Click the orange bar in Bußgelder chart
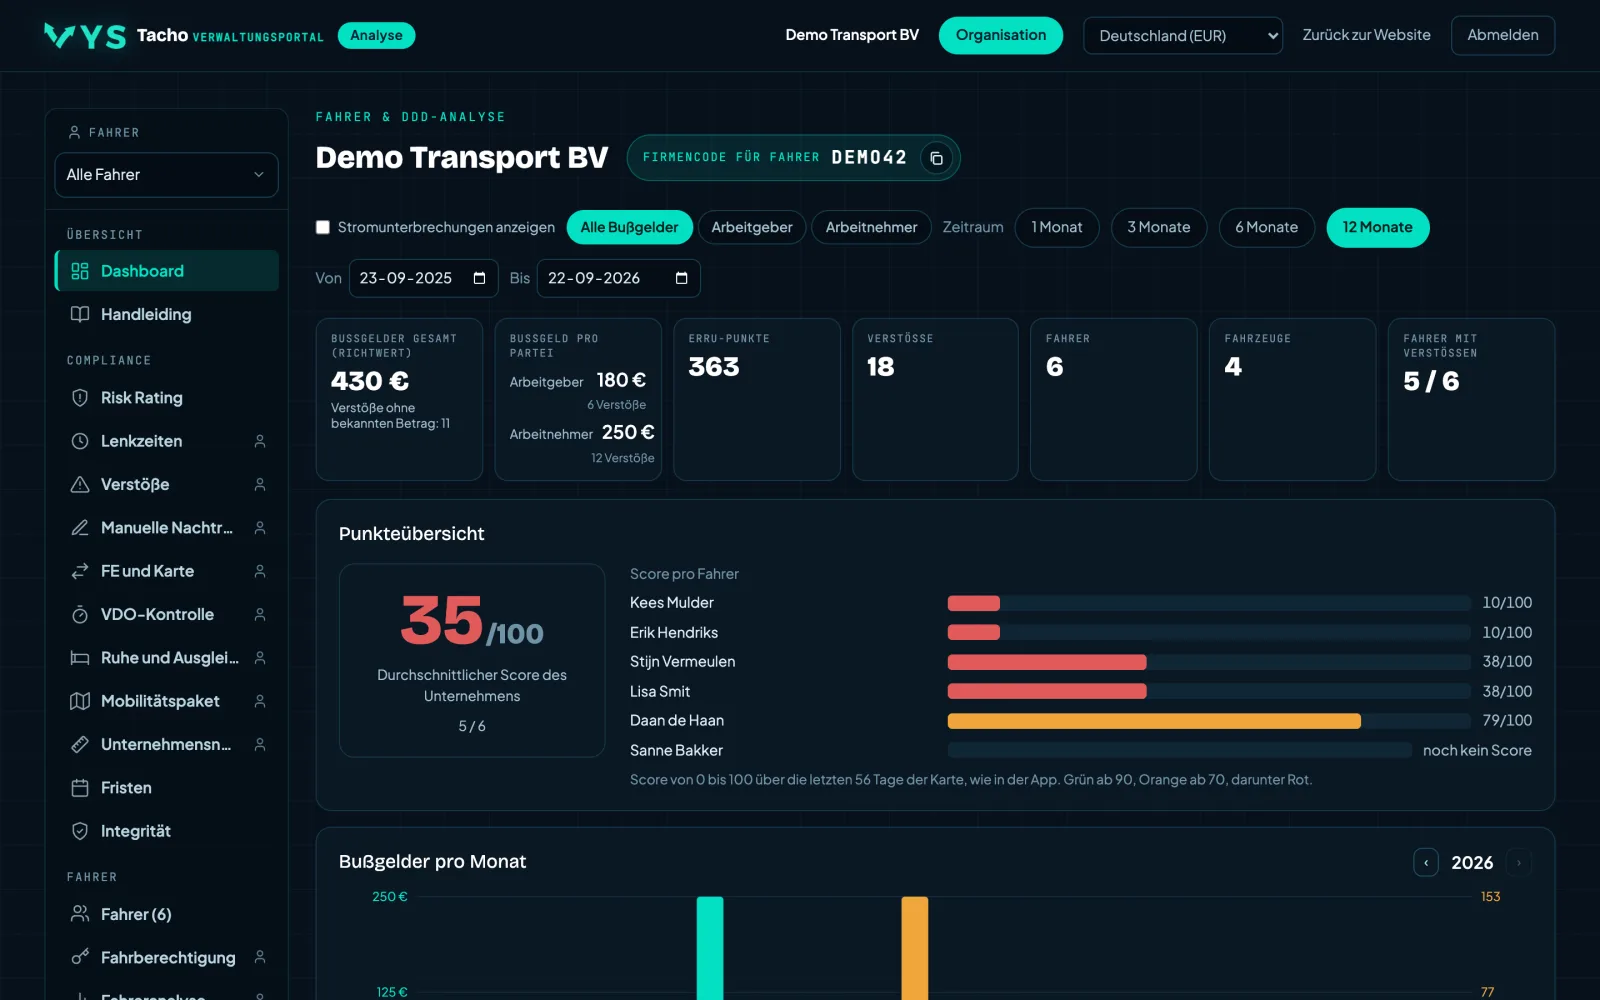The image size is (1600, 1000). [x=915, y=948]
